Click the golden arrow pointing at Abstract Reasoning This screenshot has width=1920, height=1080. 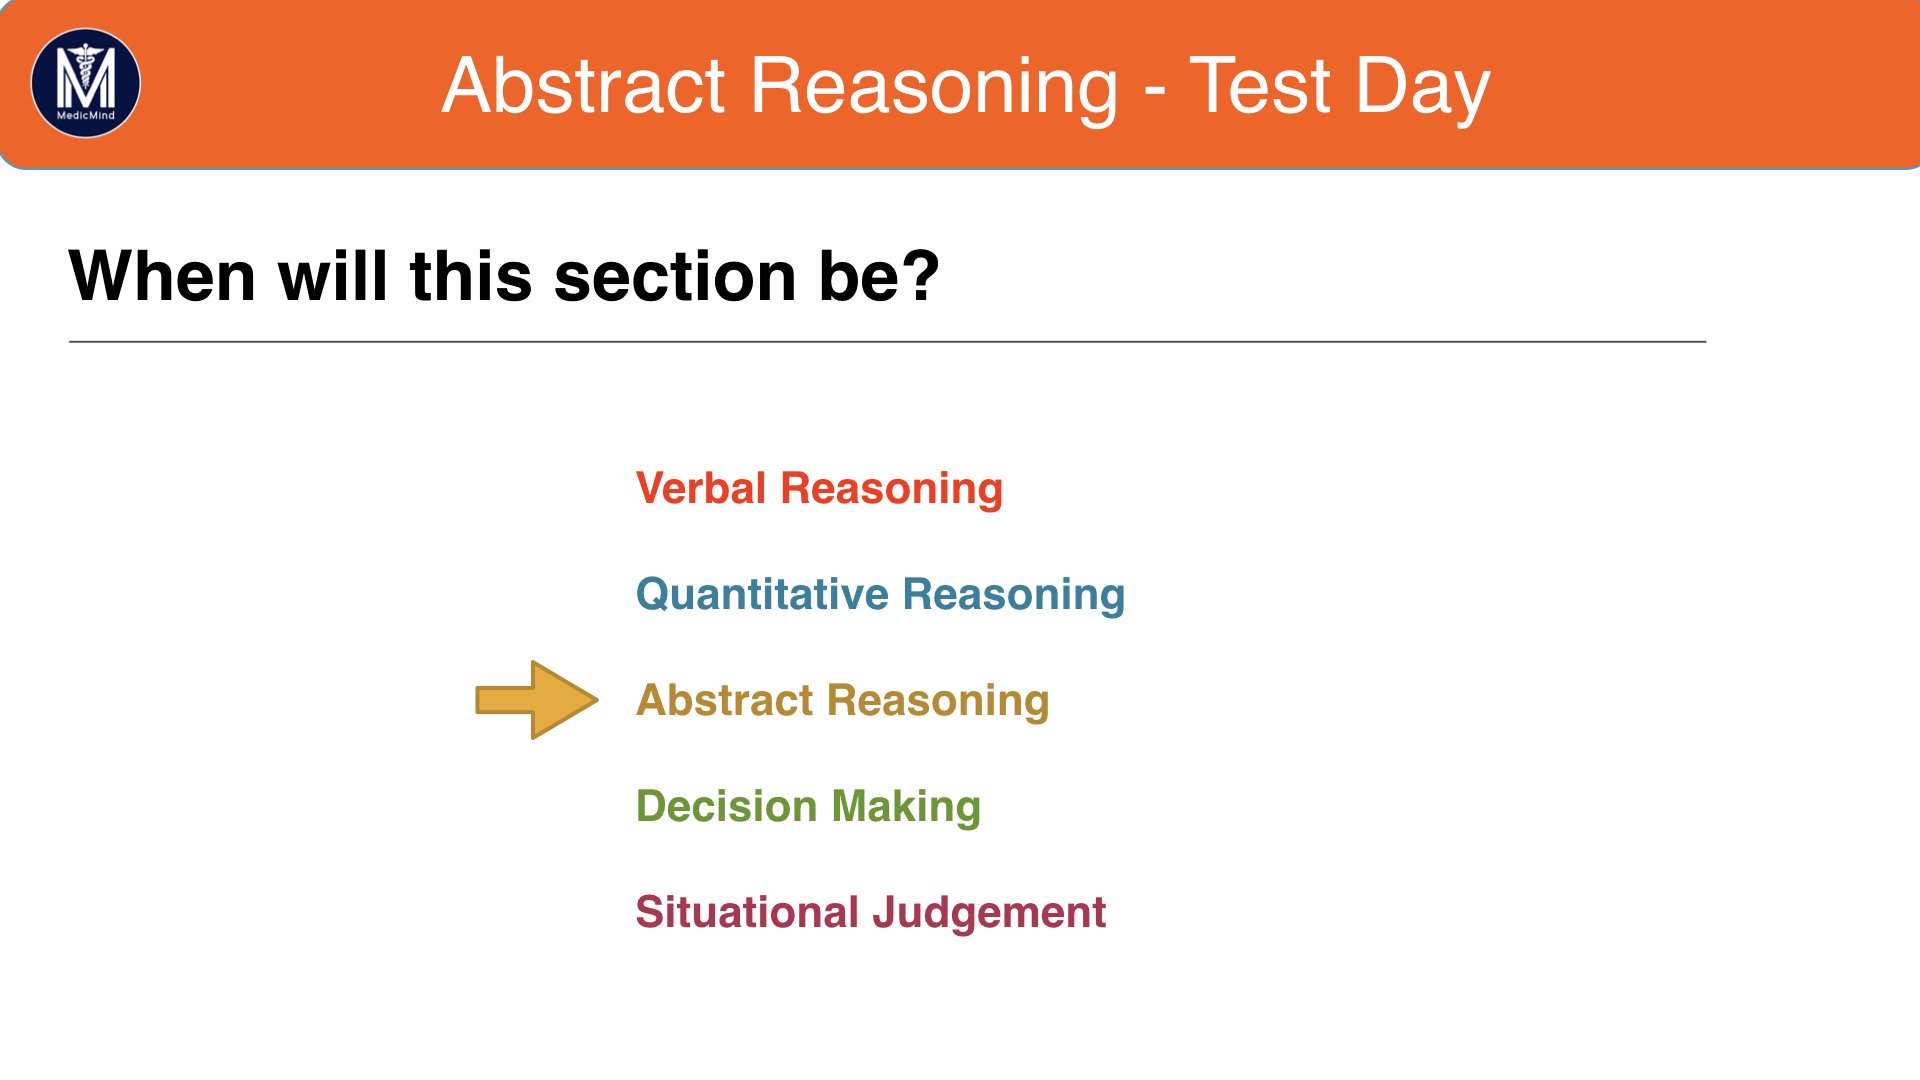(x=537, y=700)
